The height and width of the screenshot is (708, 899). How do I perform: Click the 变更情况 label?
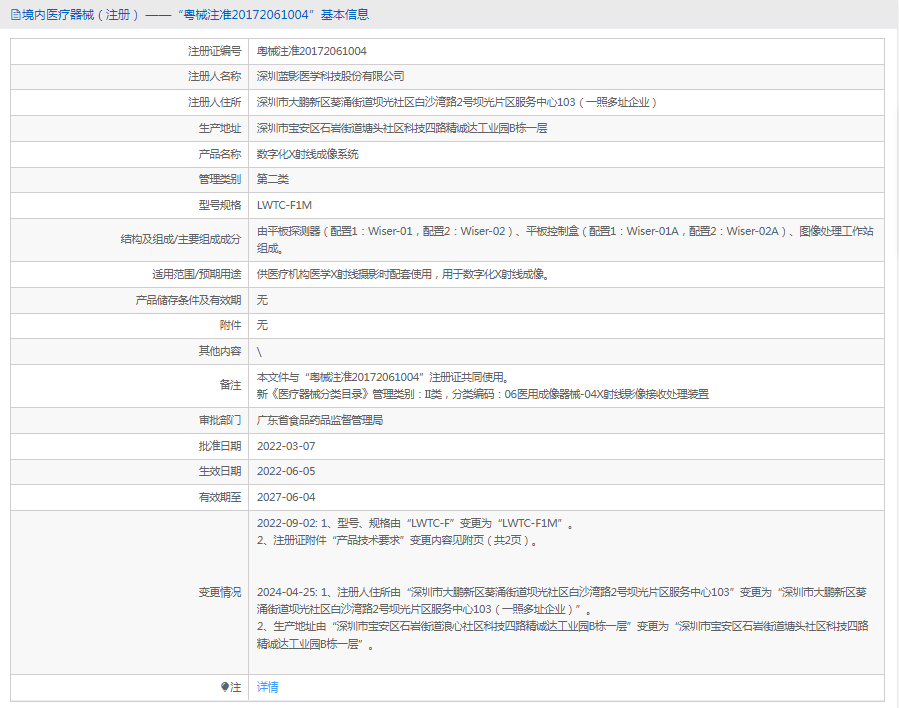coord(220,592)
